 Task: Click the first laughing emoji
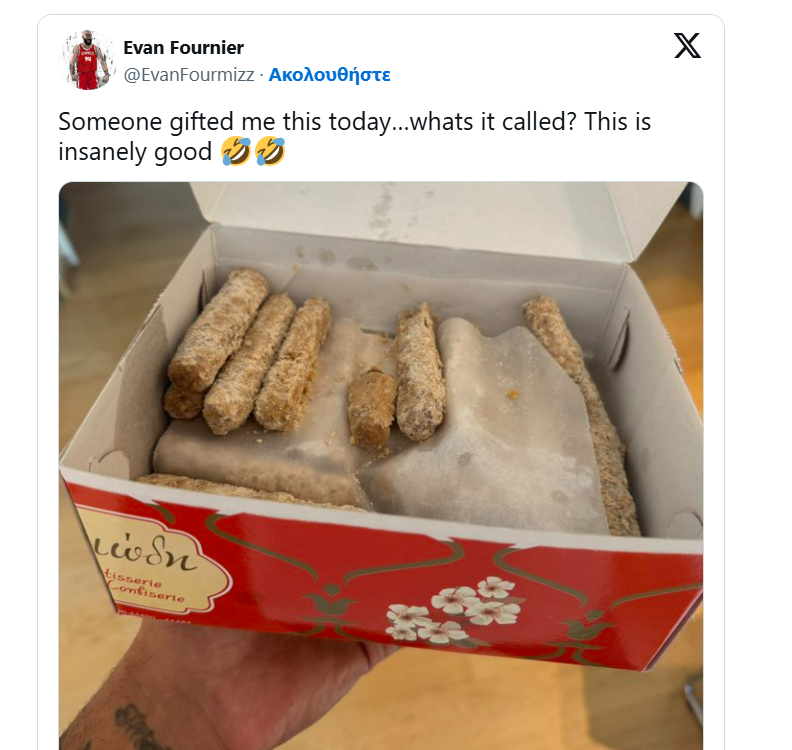pyautogui.click(x=236, y=152)
